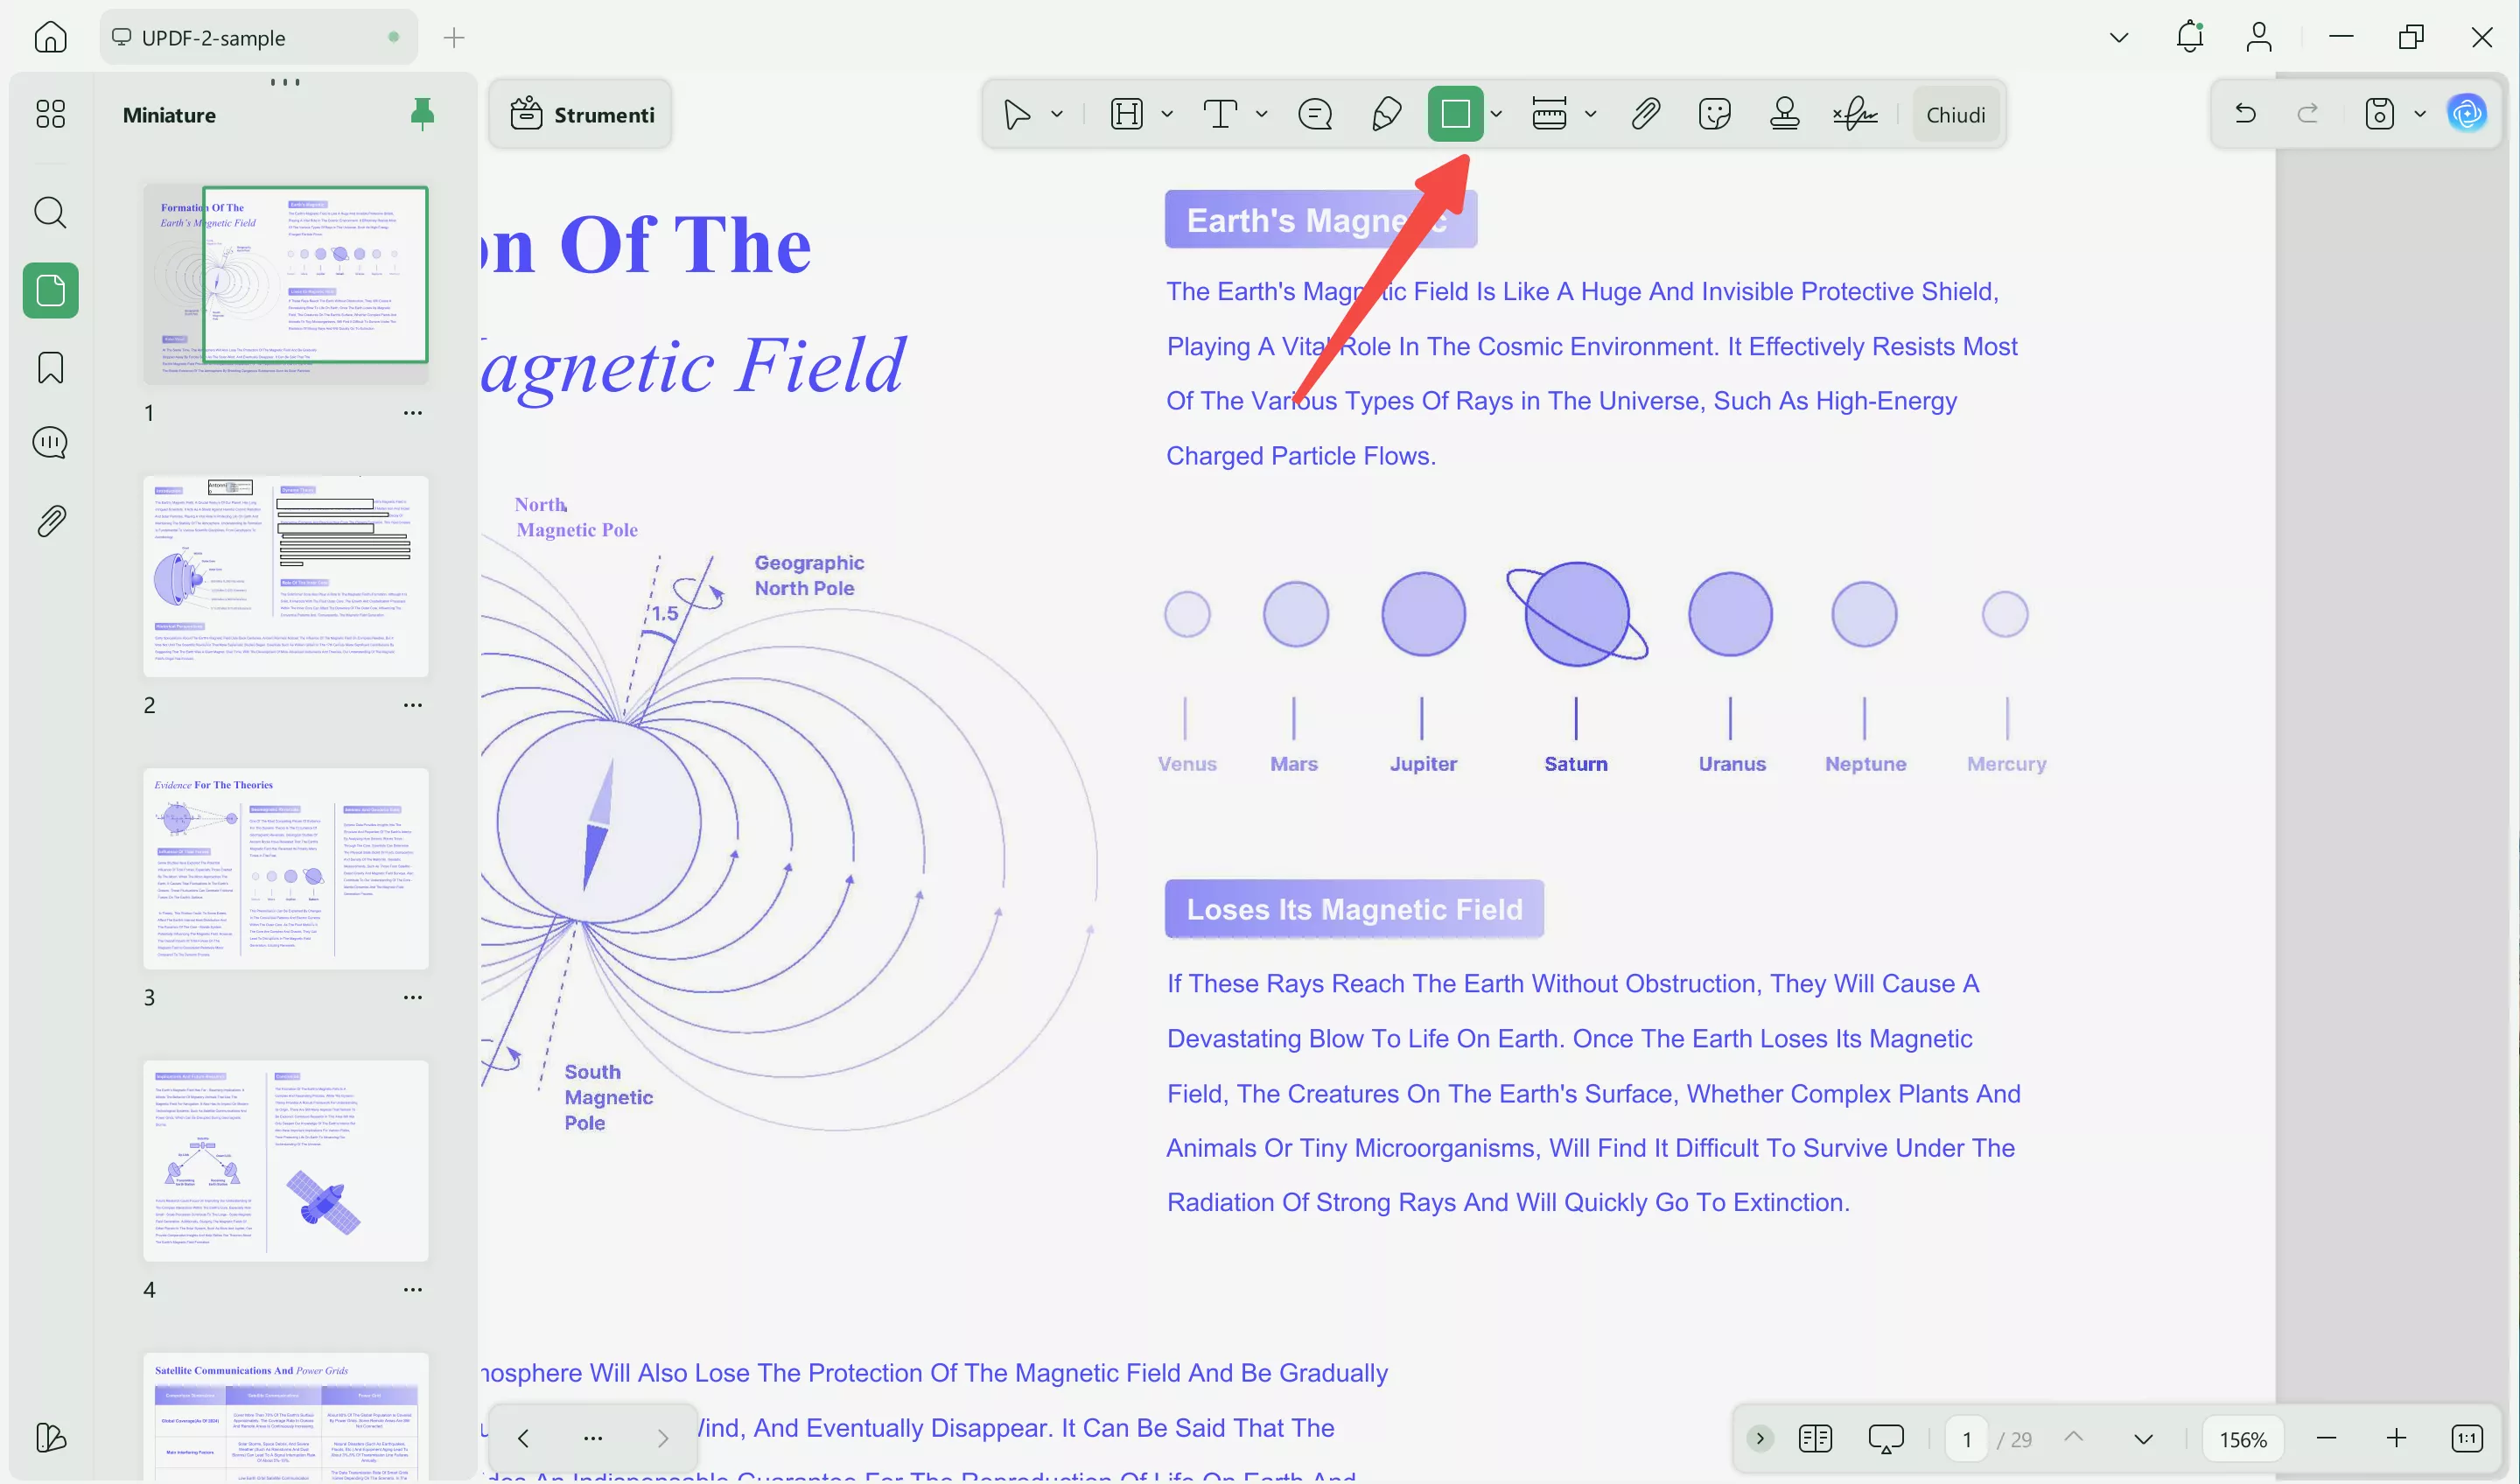This screenshot has height=1484, width=2520.
Task: Select the rectangle shape tool
Action: 1454,114
